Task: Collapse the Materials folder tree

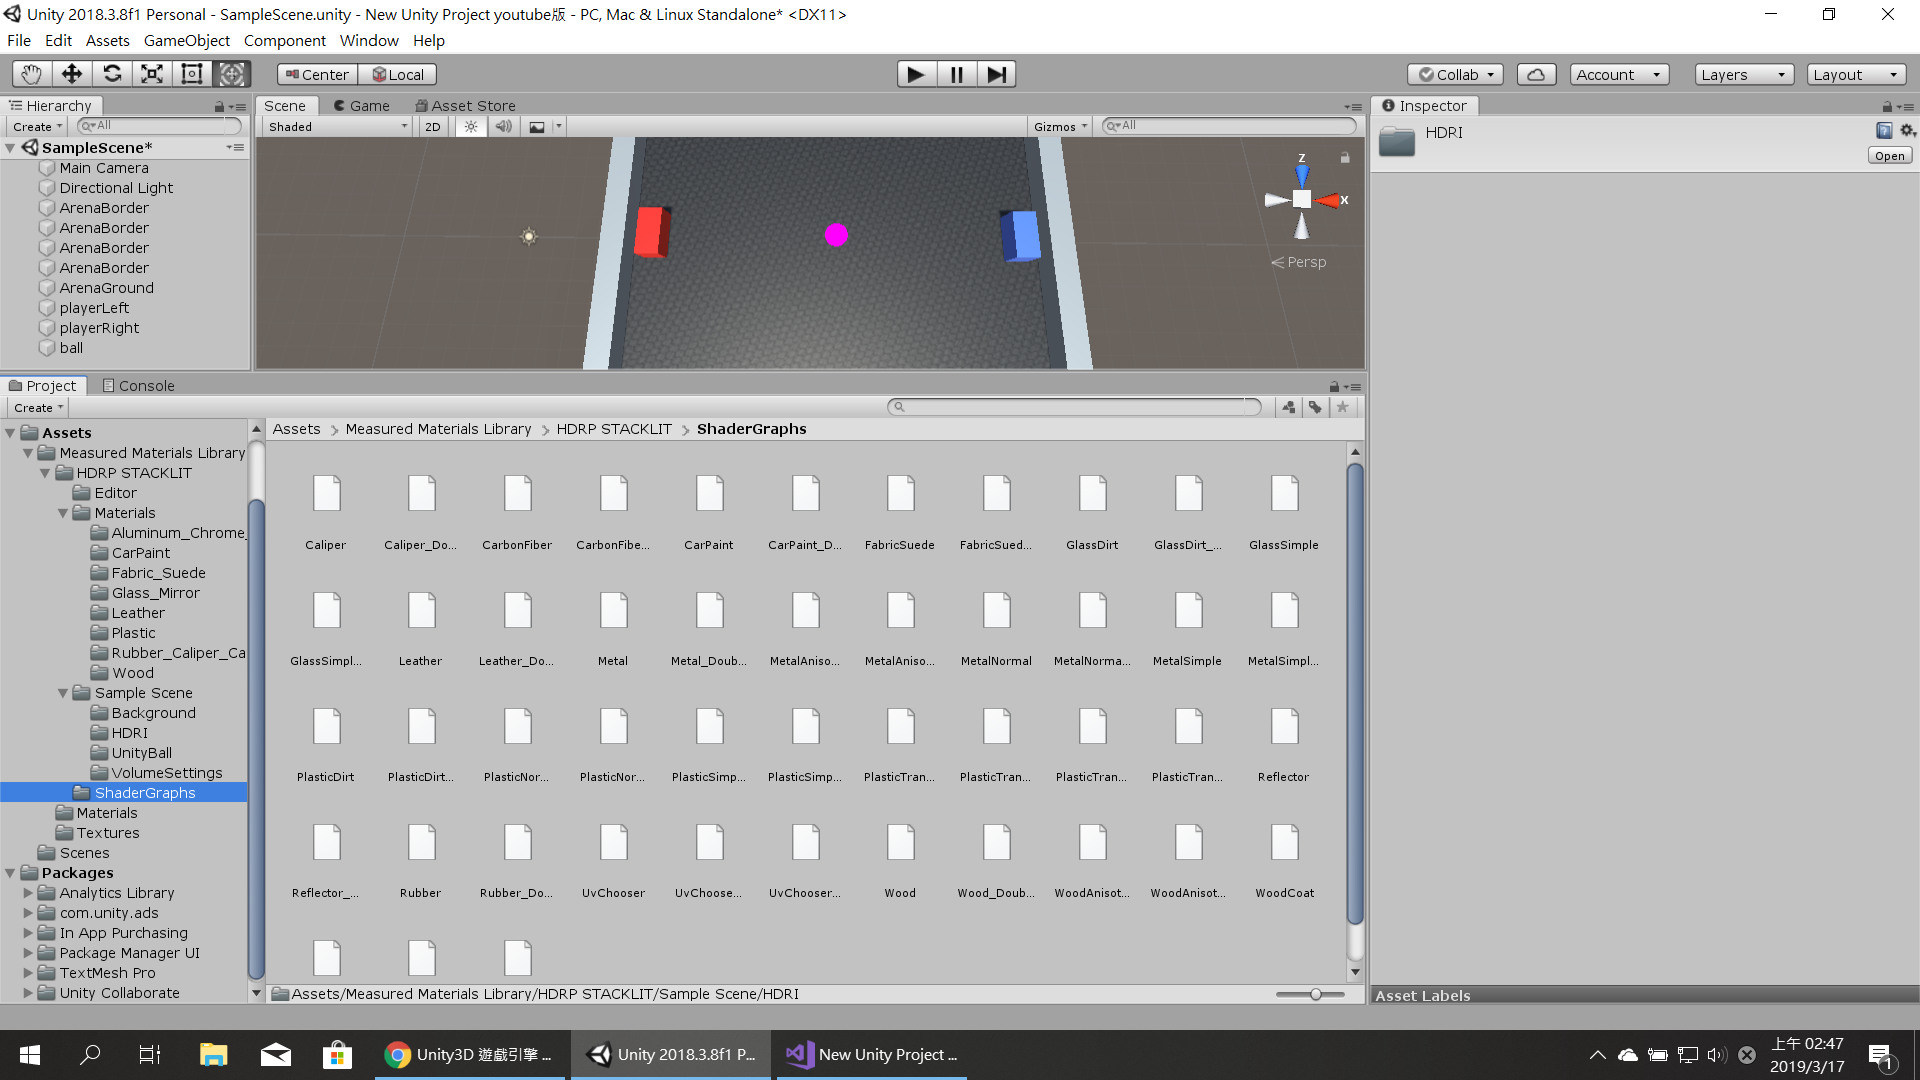Action: (63, 513)
